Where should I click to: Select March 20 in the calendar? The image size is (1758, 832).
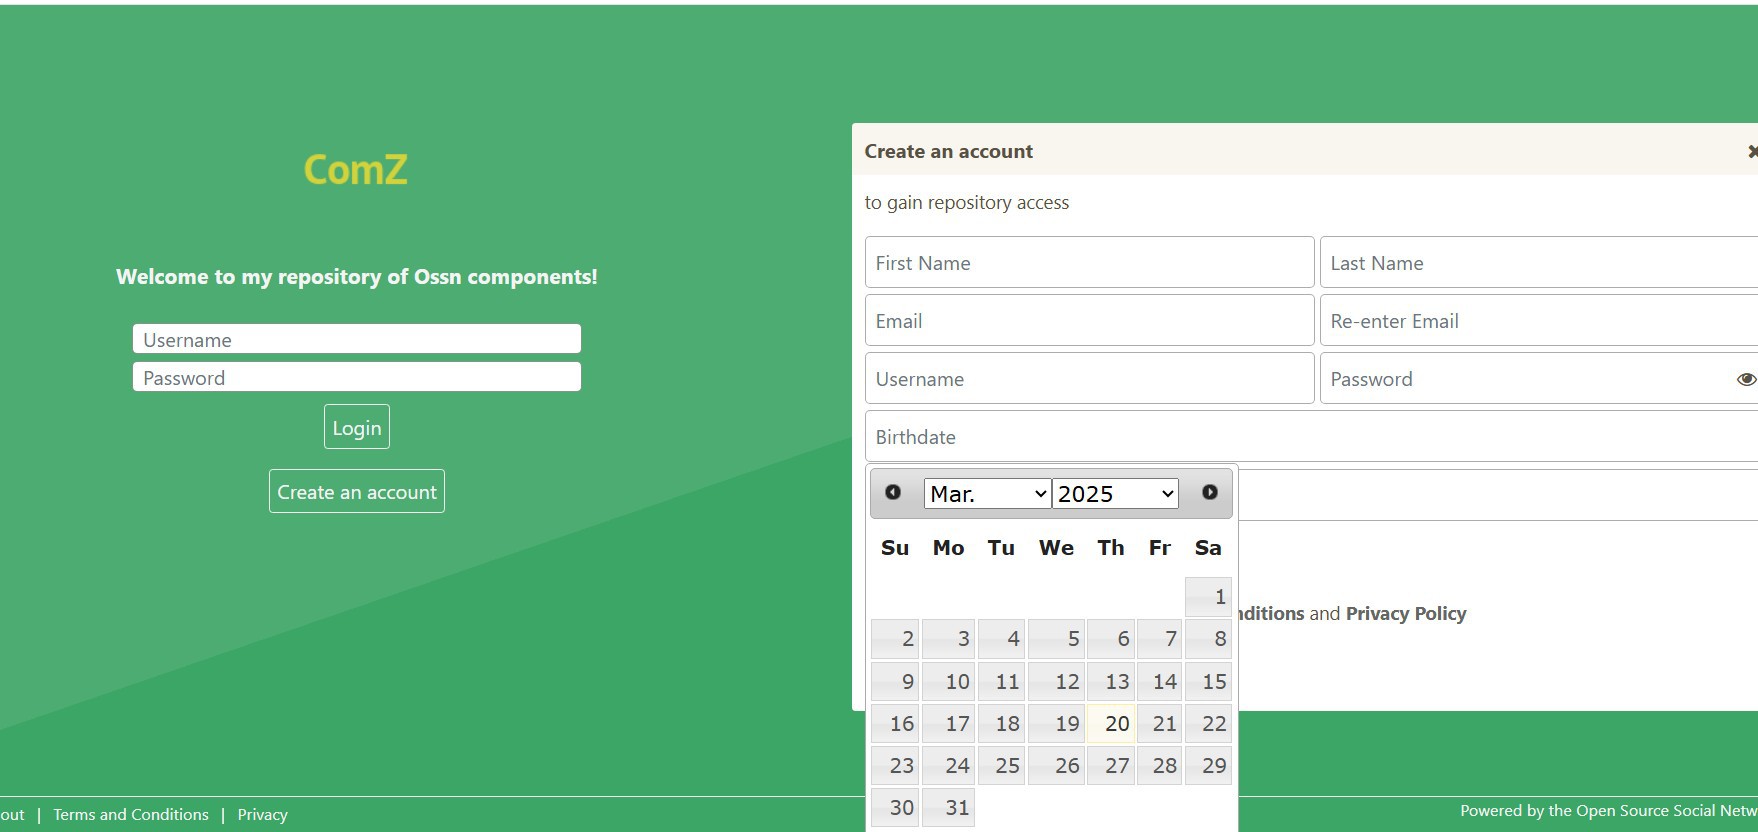point(1111,724)
